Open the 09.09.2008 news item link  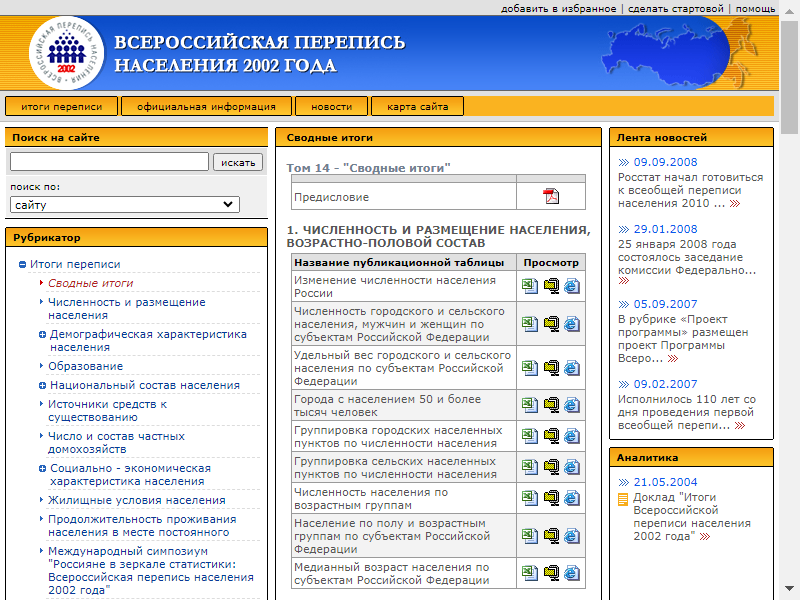pyautogui.click(x=665, y=162)
